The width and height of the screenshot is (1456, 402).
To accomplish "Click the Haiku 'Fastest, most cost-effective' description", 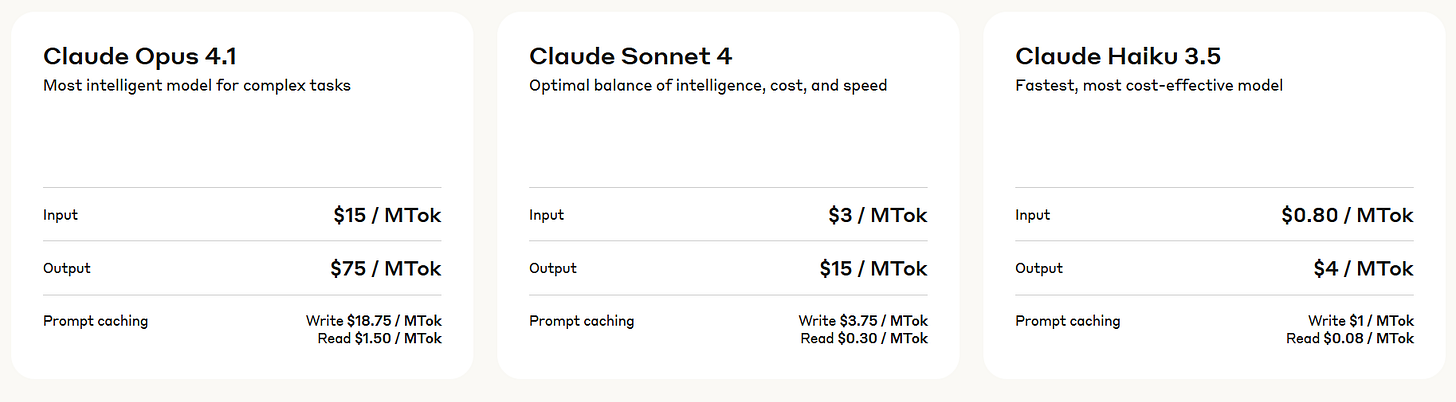I will click(1149, 86).
